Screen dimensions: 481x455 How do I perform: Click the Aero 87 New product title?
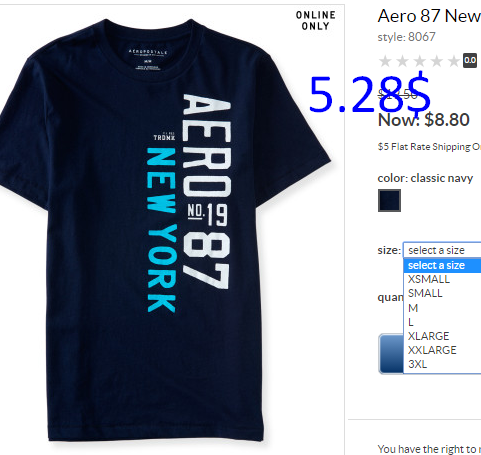click(x=429, y=16)
